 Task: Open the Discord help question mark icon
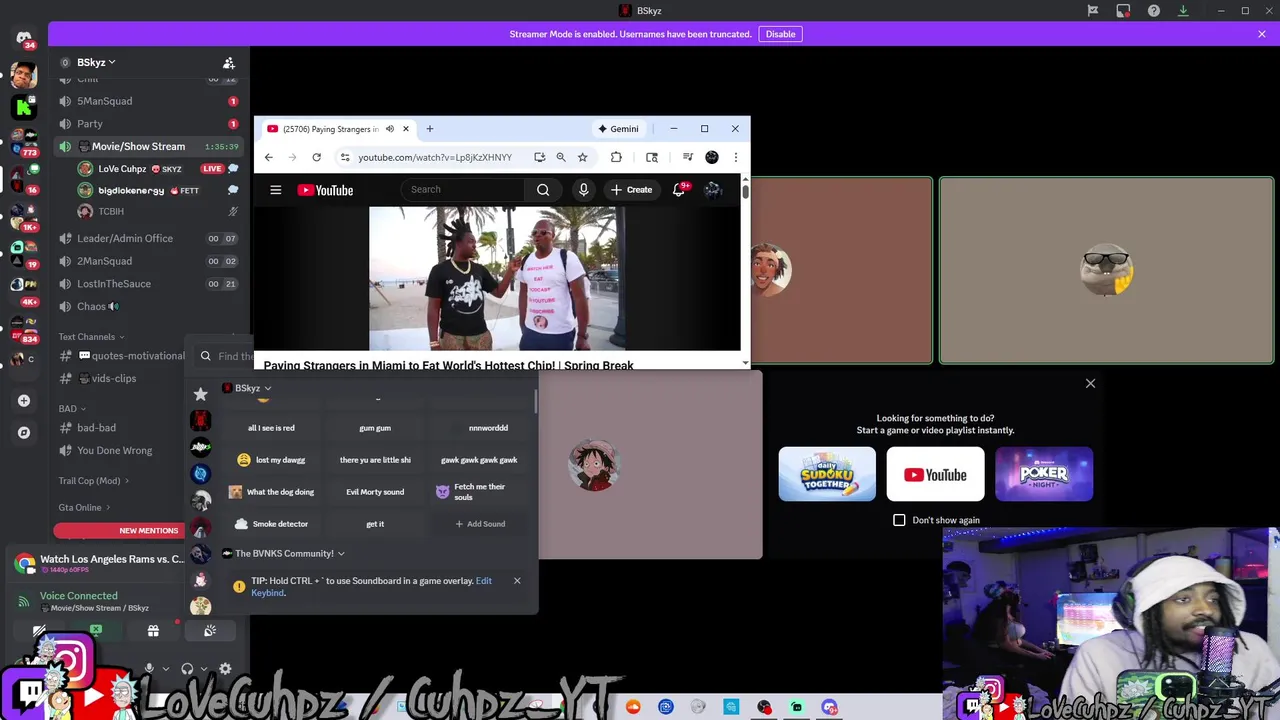tap(1154, 11)
